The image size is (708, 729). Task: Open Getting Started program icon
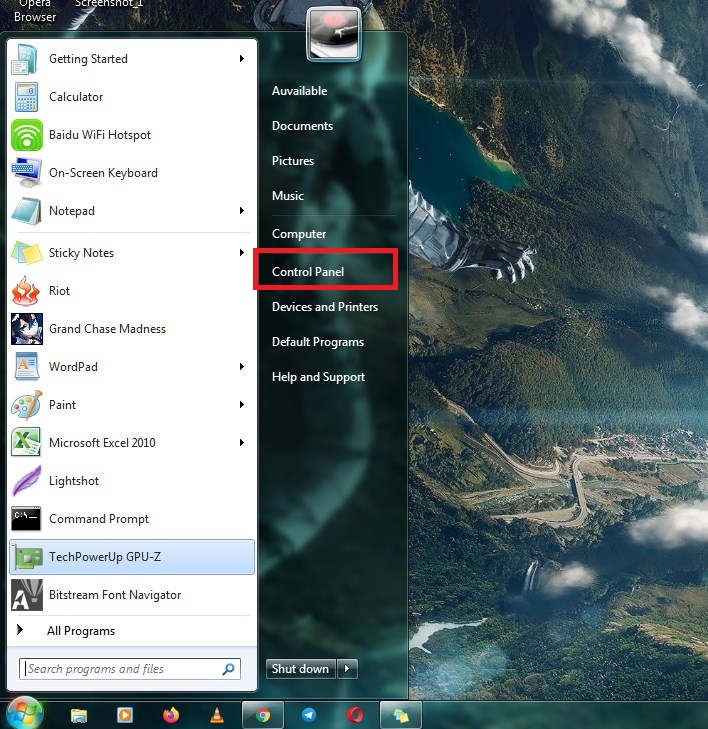[x=25, y=59]
